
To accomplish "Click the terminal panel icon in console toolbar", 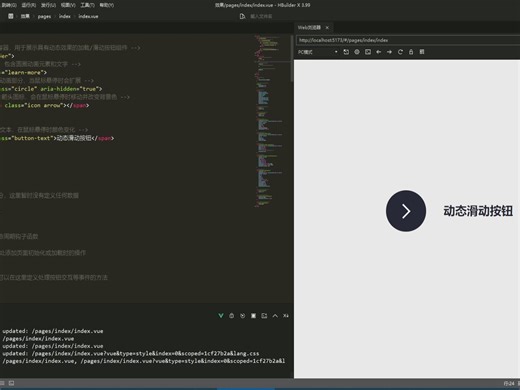I will pos(264,316).
